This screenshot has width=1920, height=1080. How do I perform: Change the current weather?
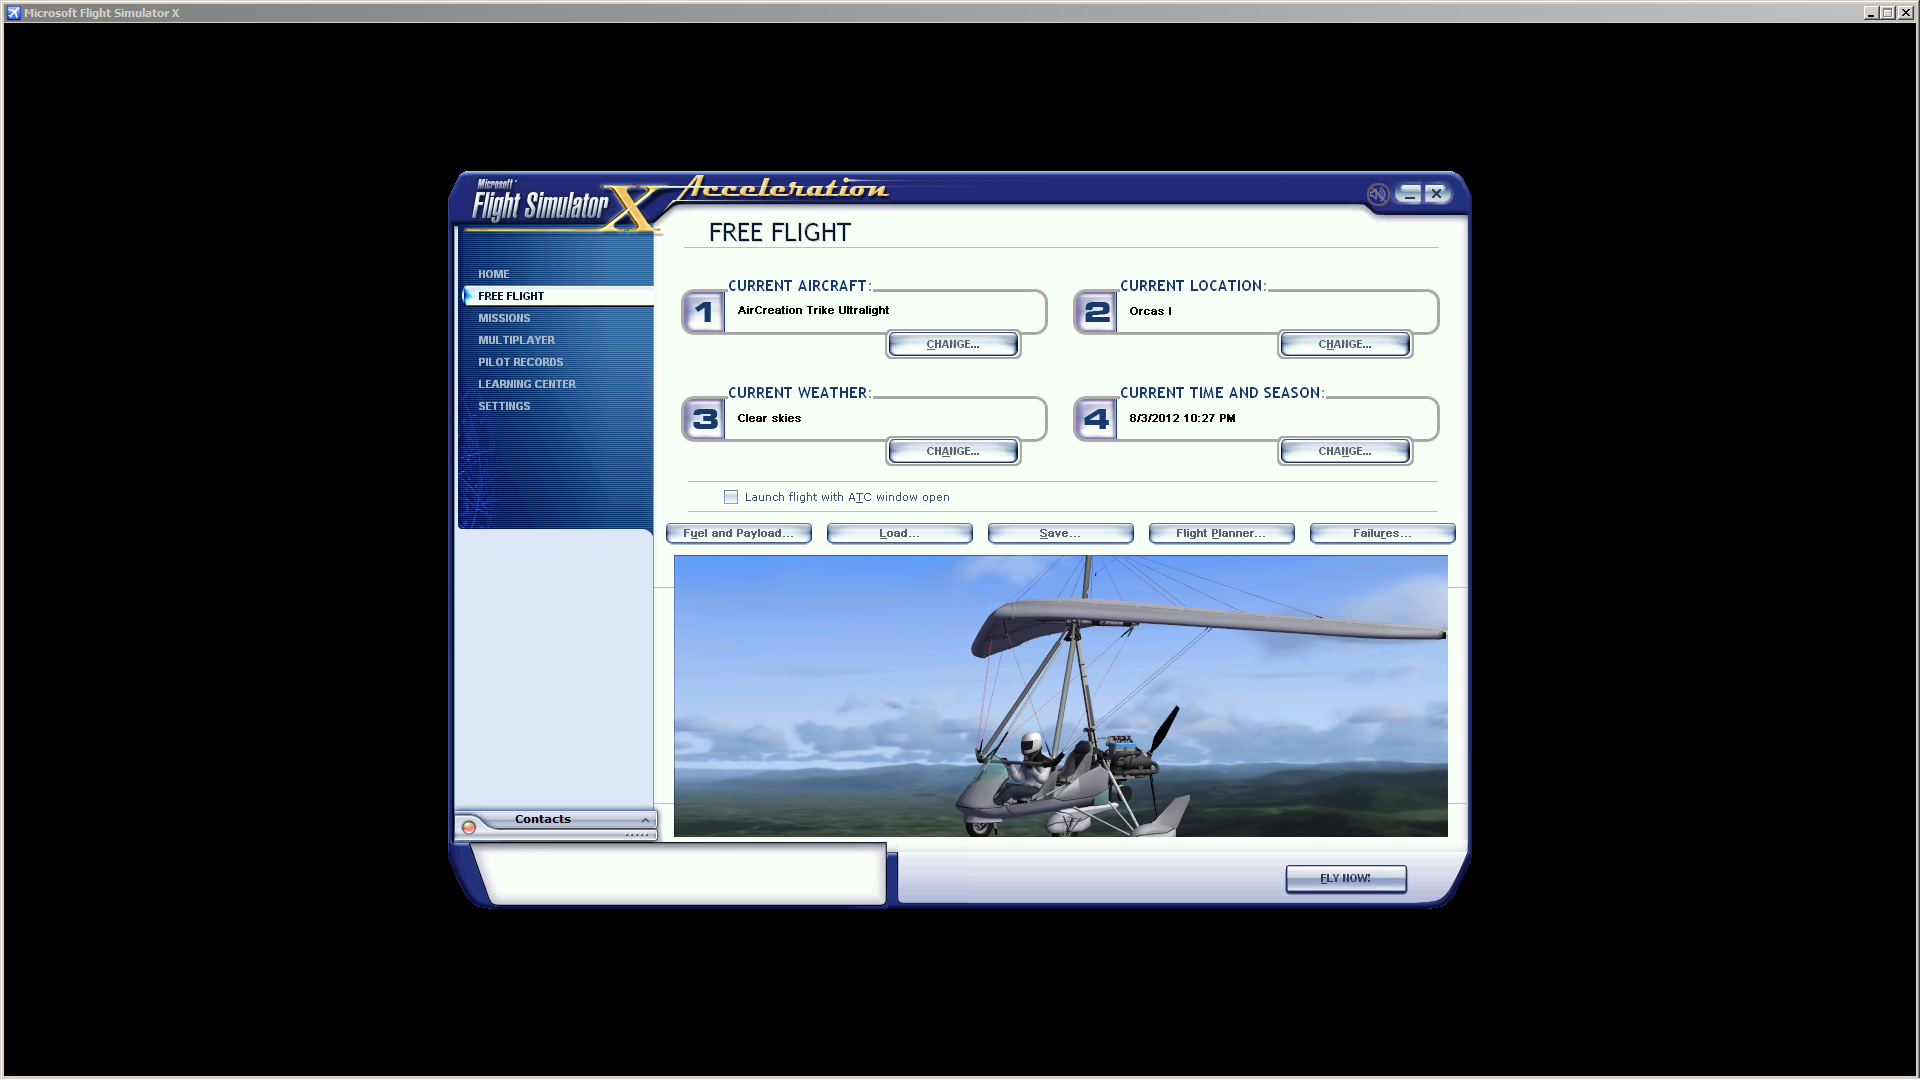953,451
